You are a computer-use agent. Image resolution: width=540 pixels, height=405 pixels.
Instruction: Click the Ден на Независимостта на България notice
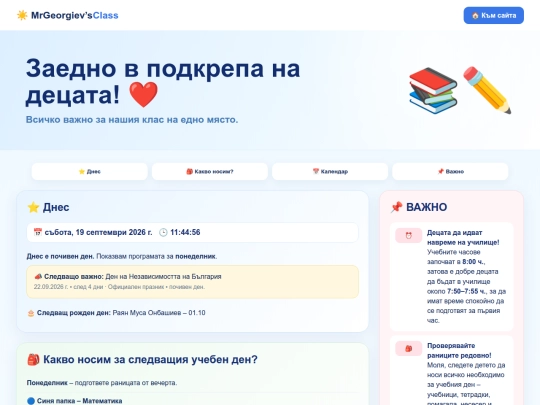(x=193, y=282)
